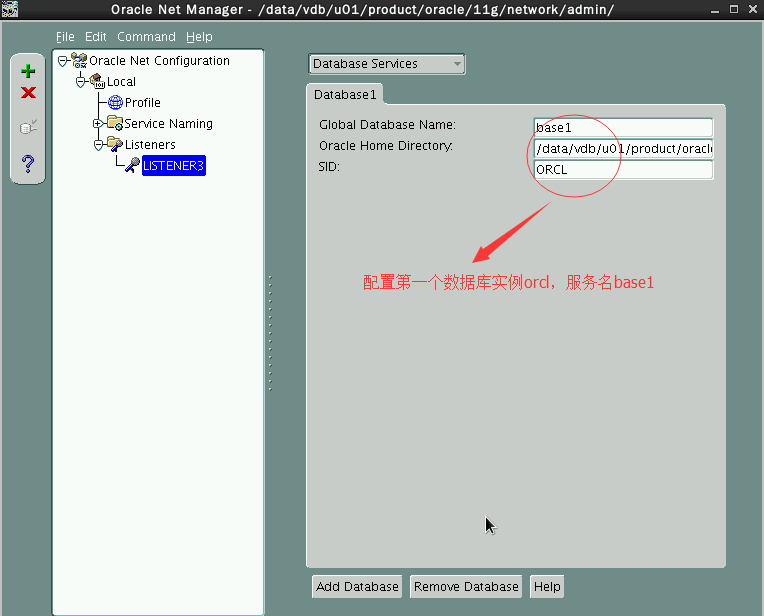The image size is (764, 616).
Task: Click the Add Database button
Action: 357,586
